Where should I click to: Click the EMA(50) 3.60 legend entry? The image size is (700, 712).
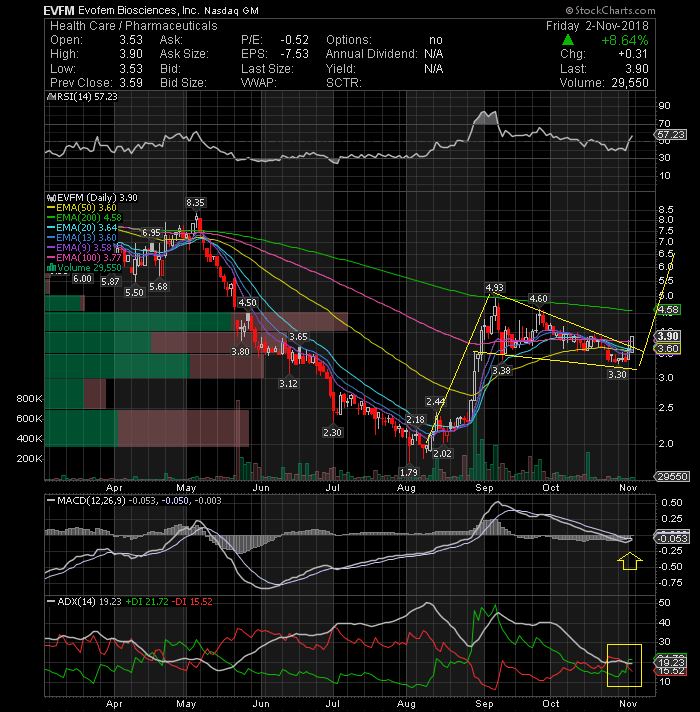pos(82,208)
